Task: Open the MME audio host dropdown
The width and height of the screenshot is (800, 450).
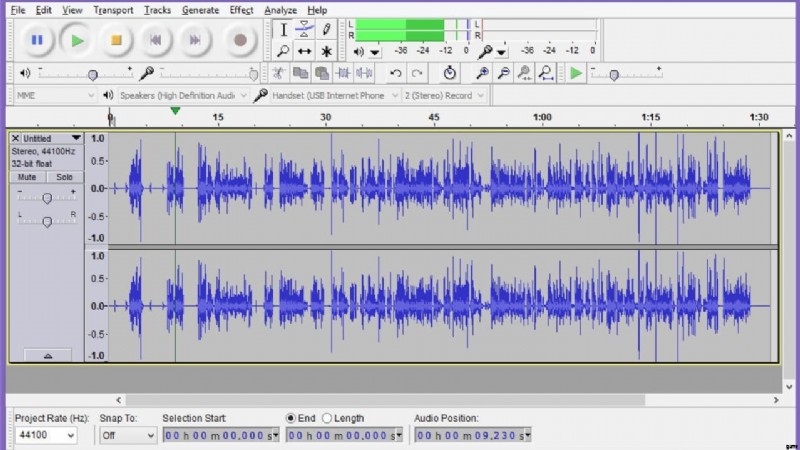Action: click(x=55, y=95)
